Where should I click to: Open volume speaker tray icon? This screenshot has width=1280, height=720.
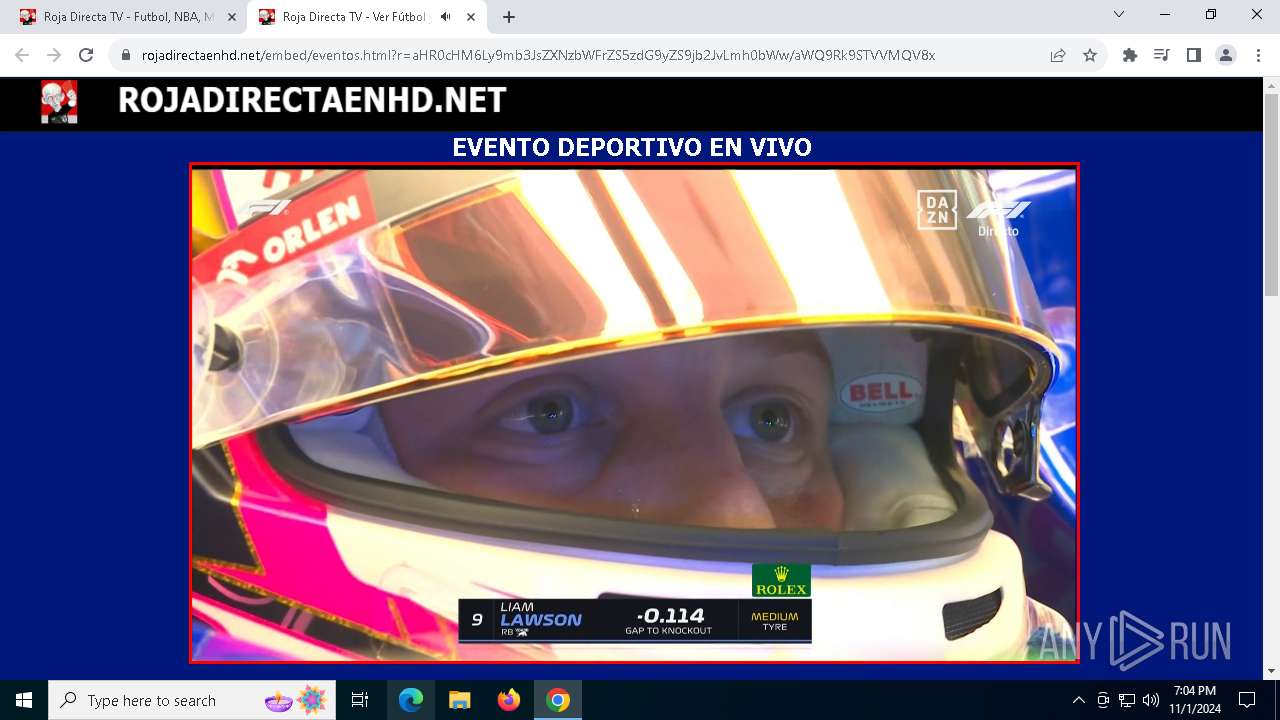click(1151, 700)
